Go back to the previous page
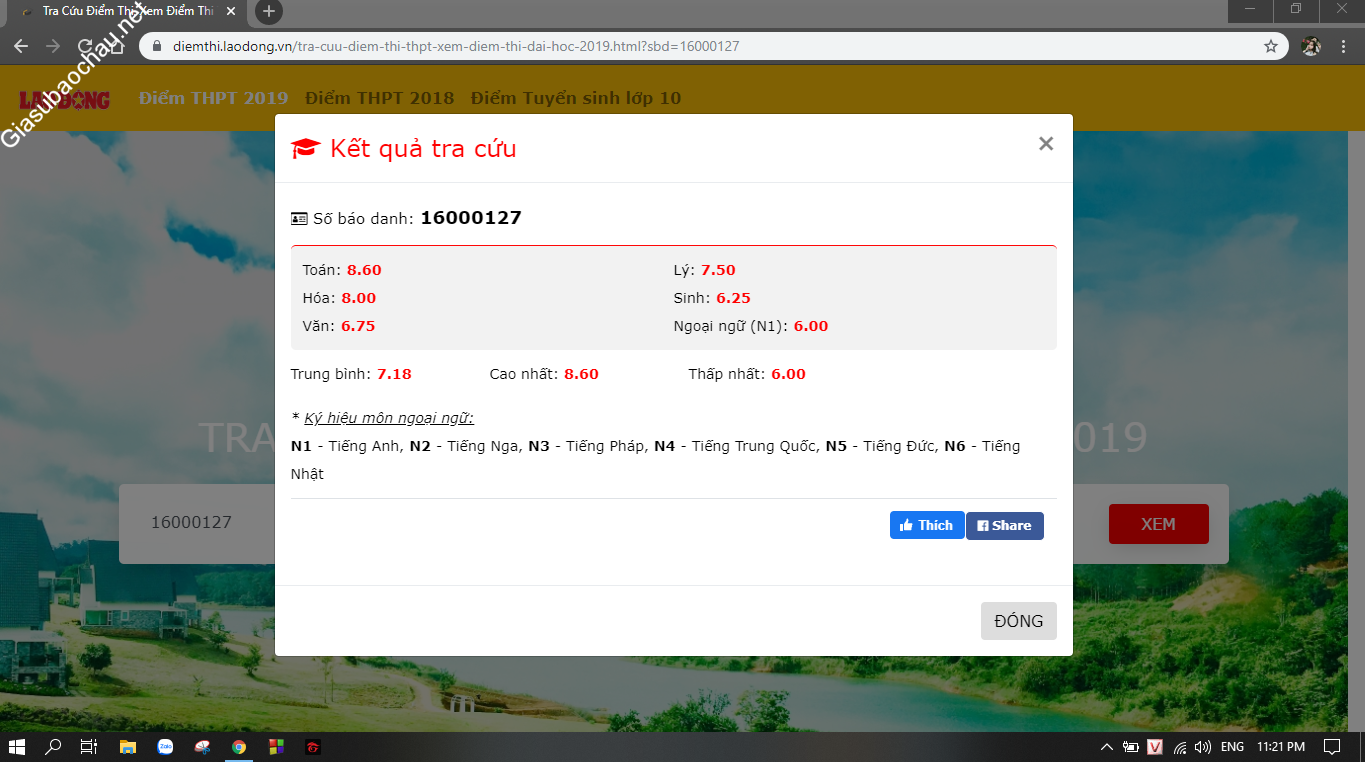This screenshot has height=762, width=1365. pyautogui.click(x=21, y=46)
